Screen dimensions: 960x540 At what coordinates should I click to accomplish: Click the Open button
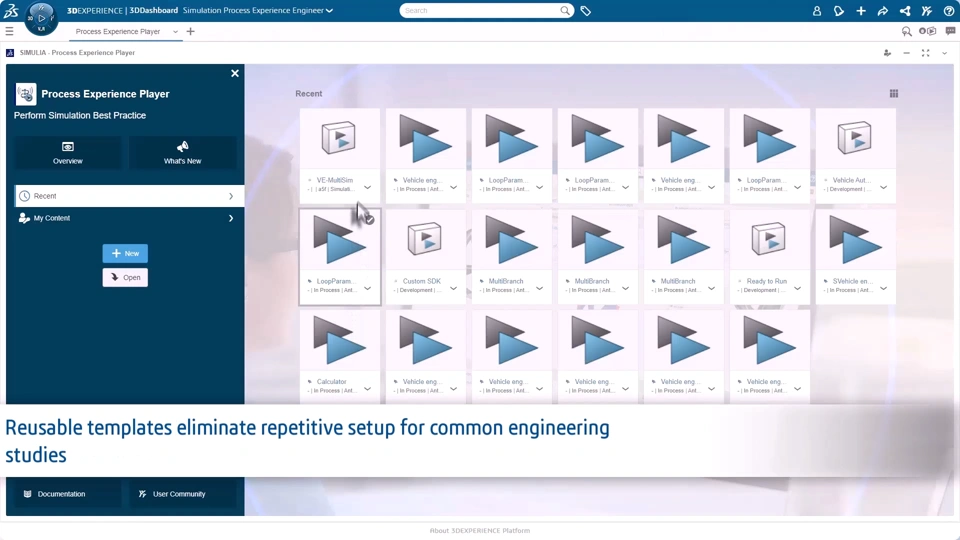[125, 277]
